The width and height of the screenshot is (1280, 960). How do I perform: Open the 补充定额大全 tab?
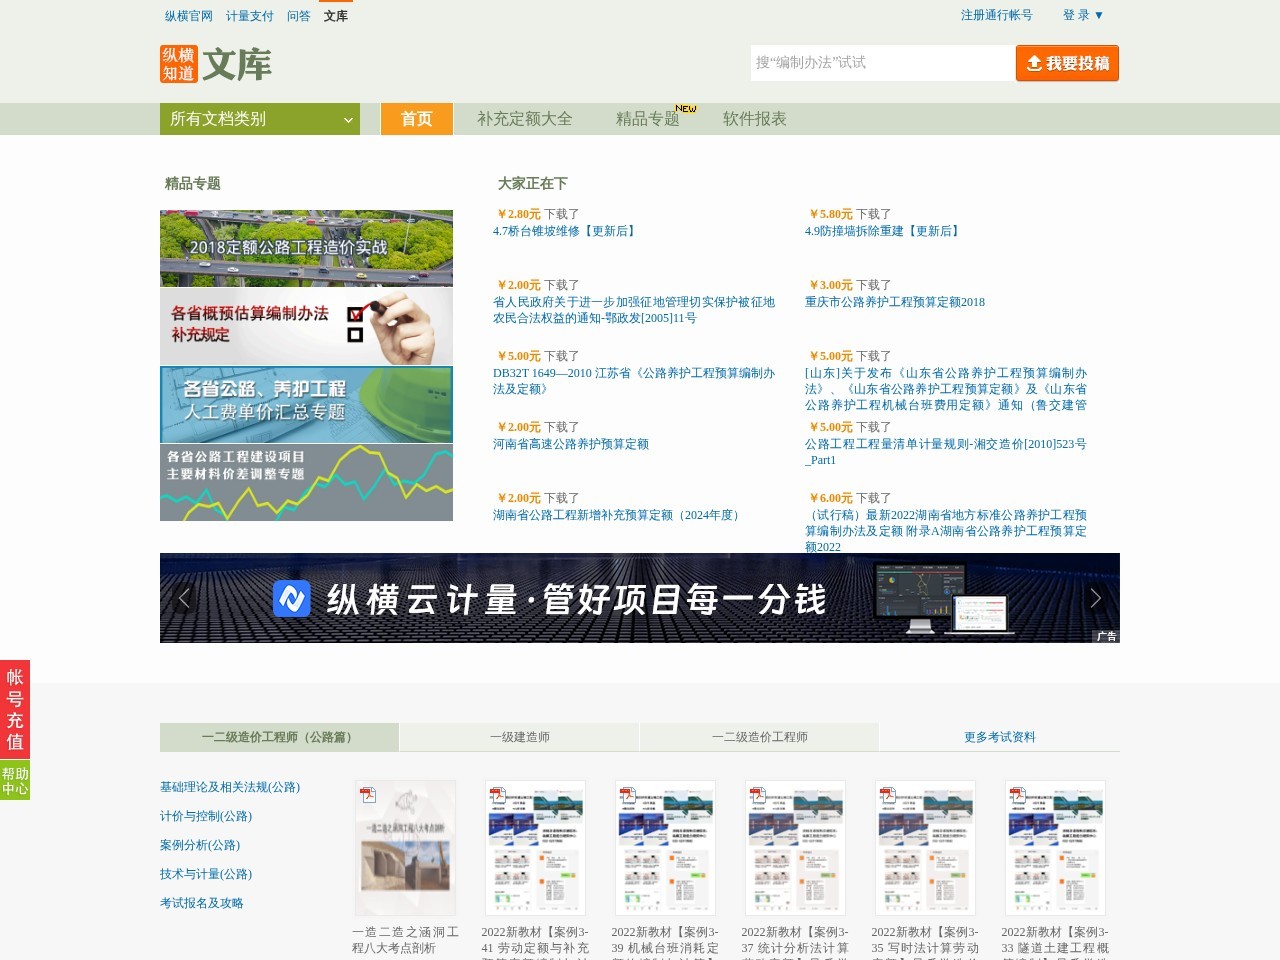point(525,119)
